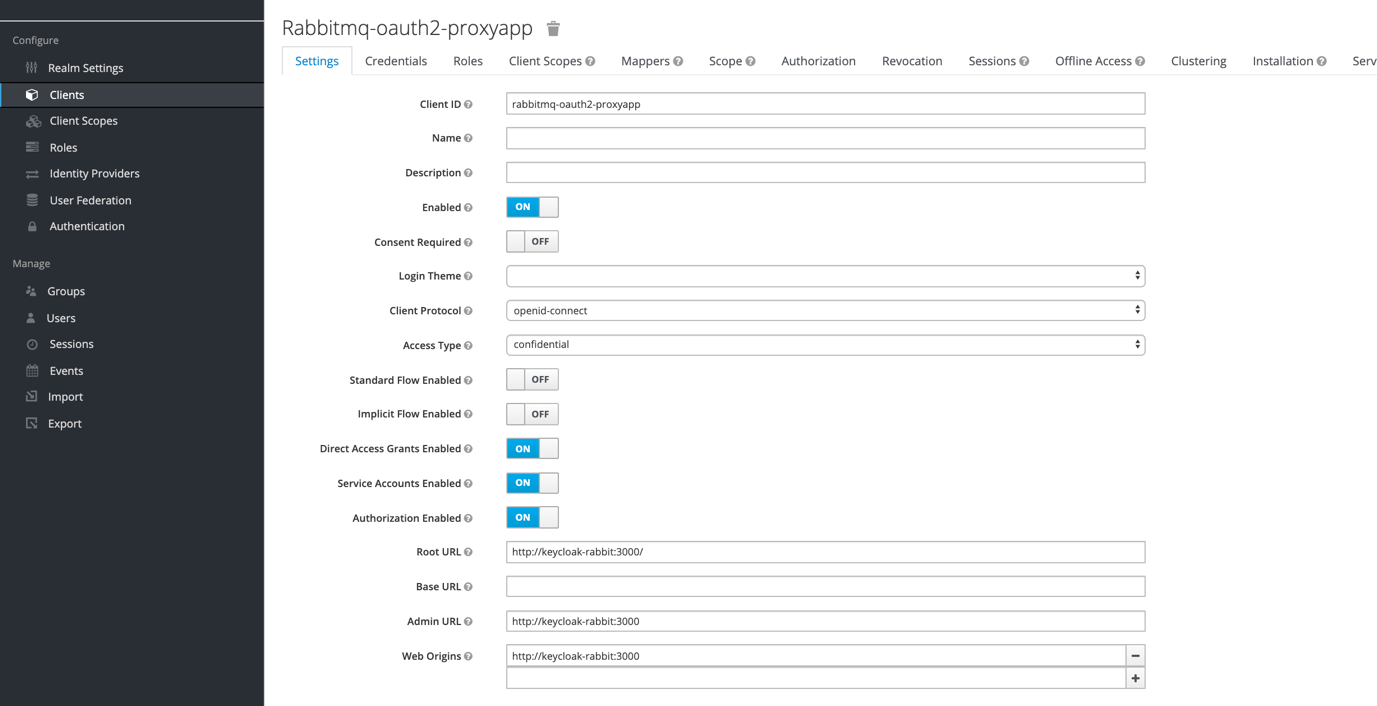Click help icon next to Description
The image size is (1377, 706).
[468, 173]
